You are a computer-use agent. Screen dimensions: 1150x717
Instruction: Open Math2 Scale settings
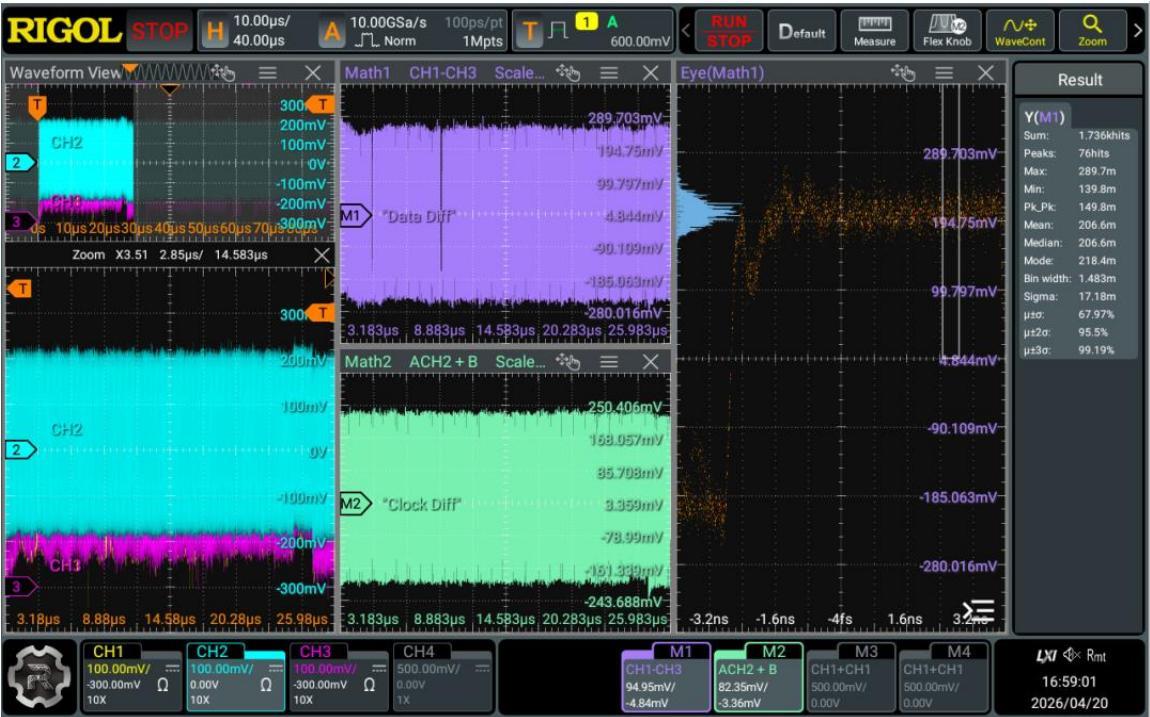520,361
